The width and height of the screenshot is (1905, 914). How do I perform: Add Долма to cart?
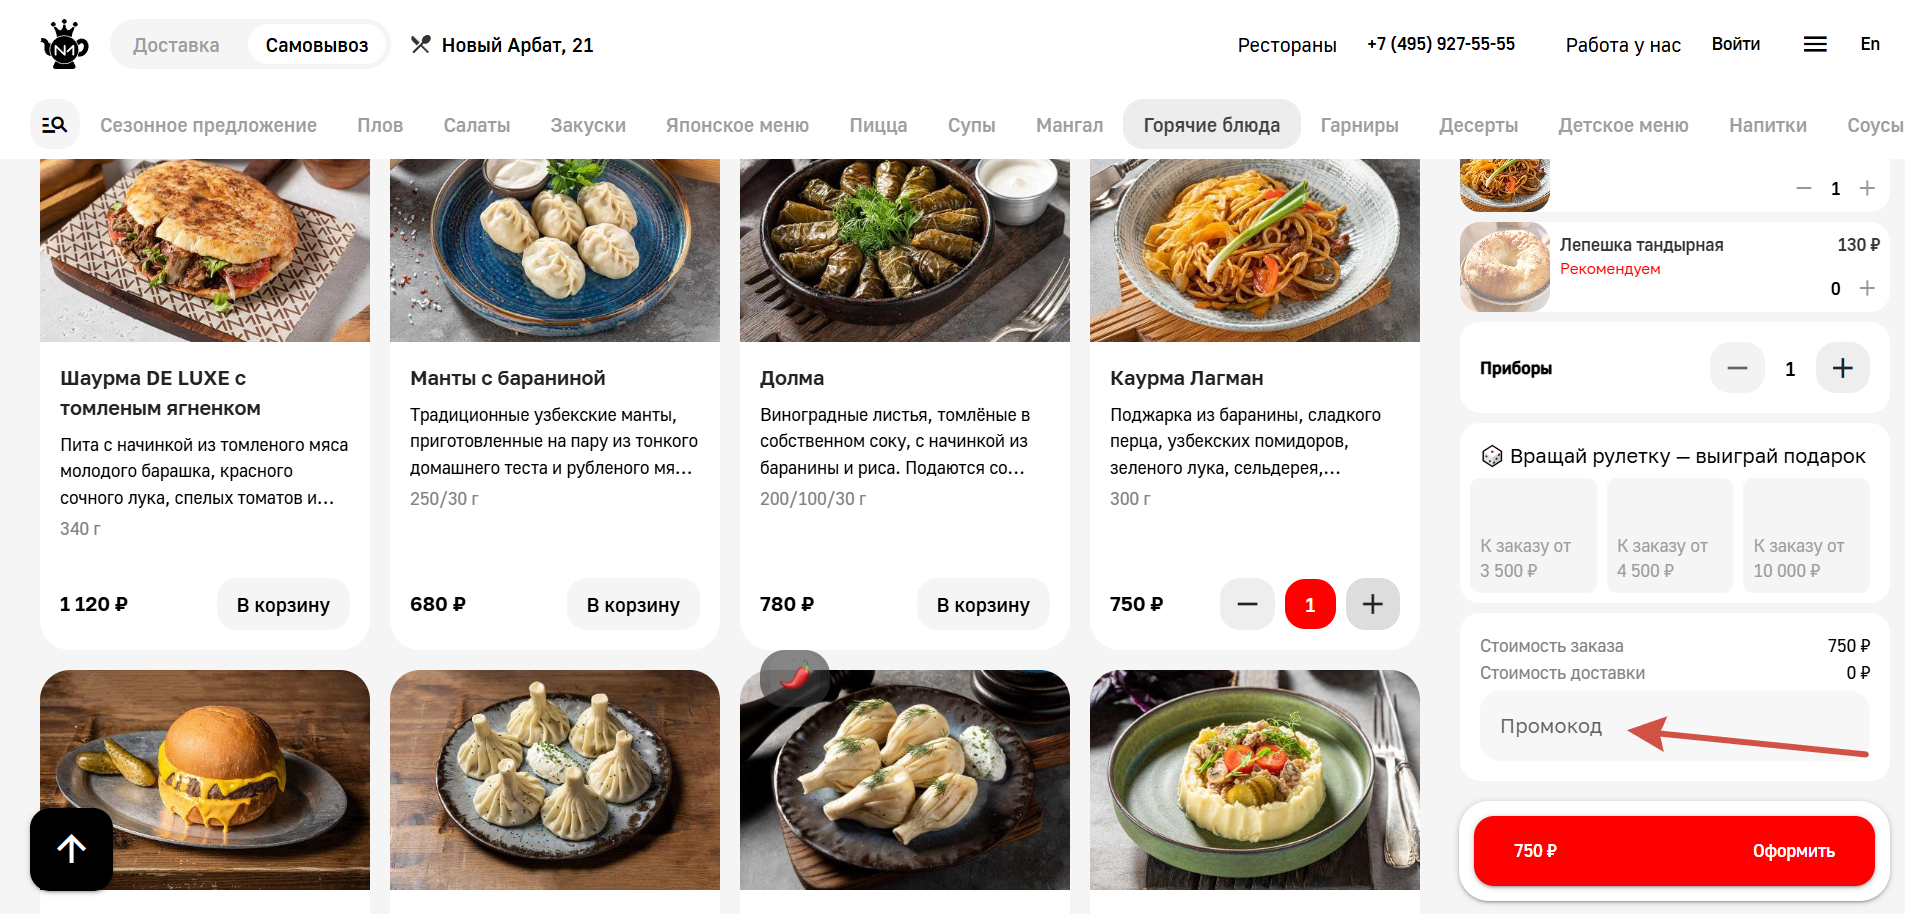983,604
